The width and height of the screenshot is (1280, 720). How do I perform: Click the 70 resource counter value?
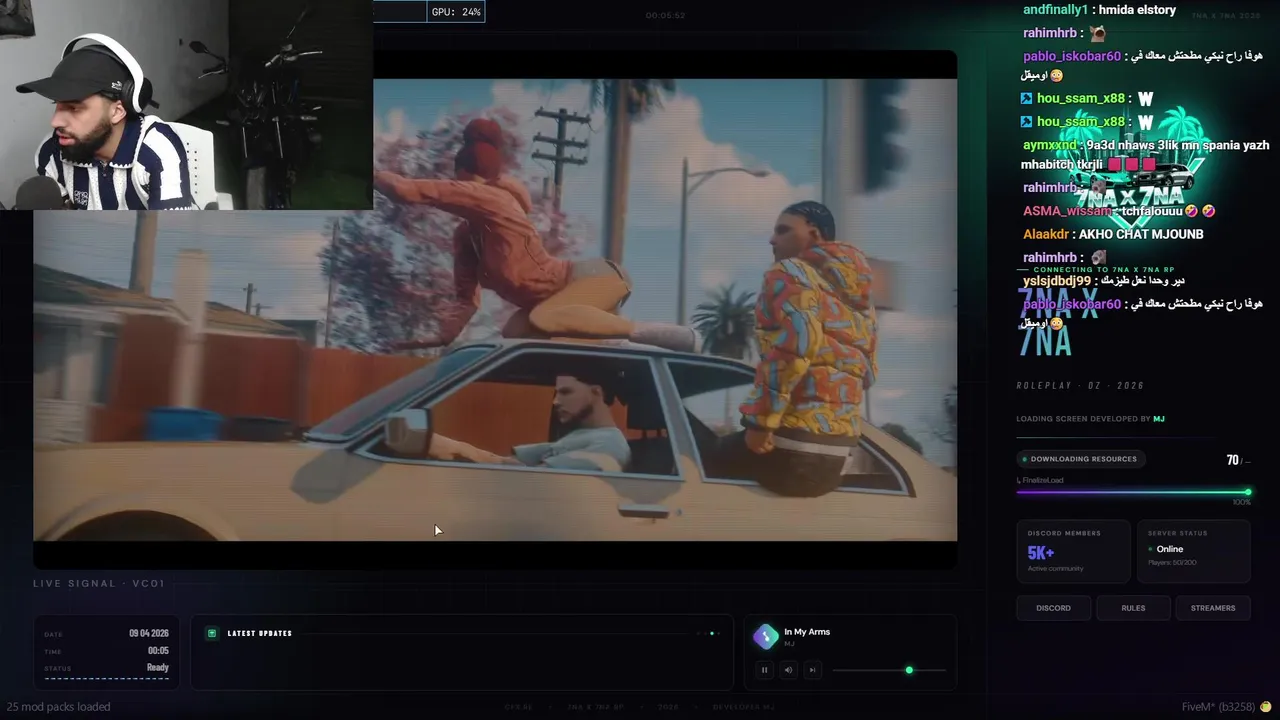[1233, 460]
